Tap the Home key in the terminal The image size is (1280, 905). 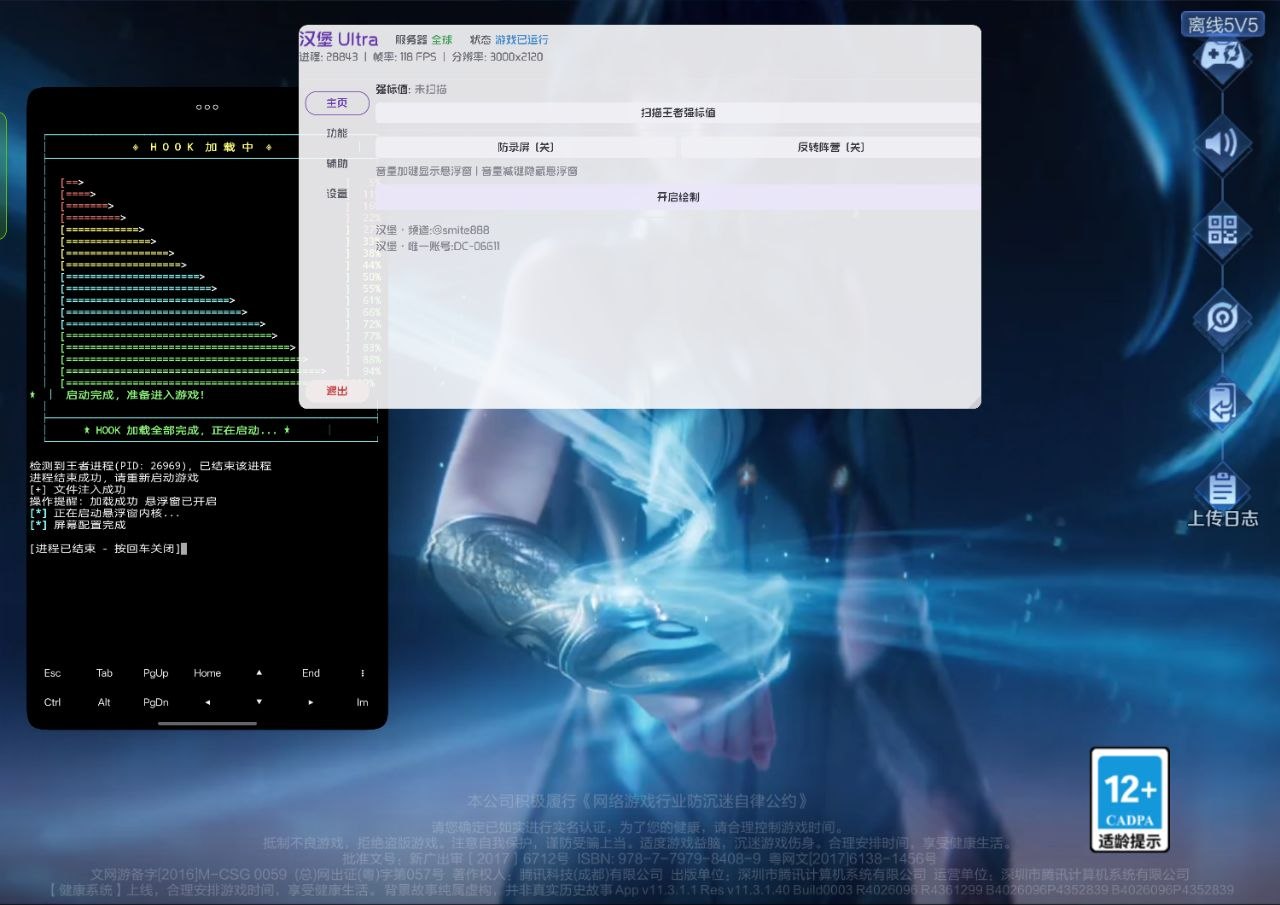[208, 673]
